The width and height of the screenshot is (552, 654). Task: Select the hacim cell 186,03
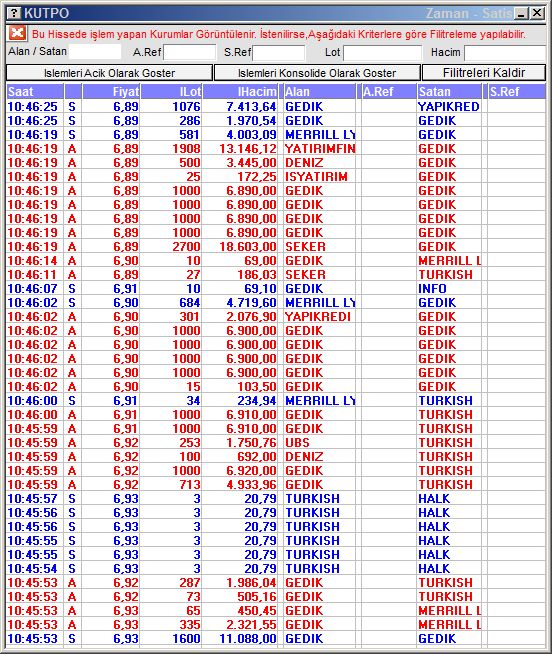coord(240,274)
